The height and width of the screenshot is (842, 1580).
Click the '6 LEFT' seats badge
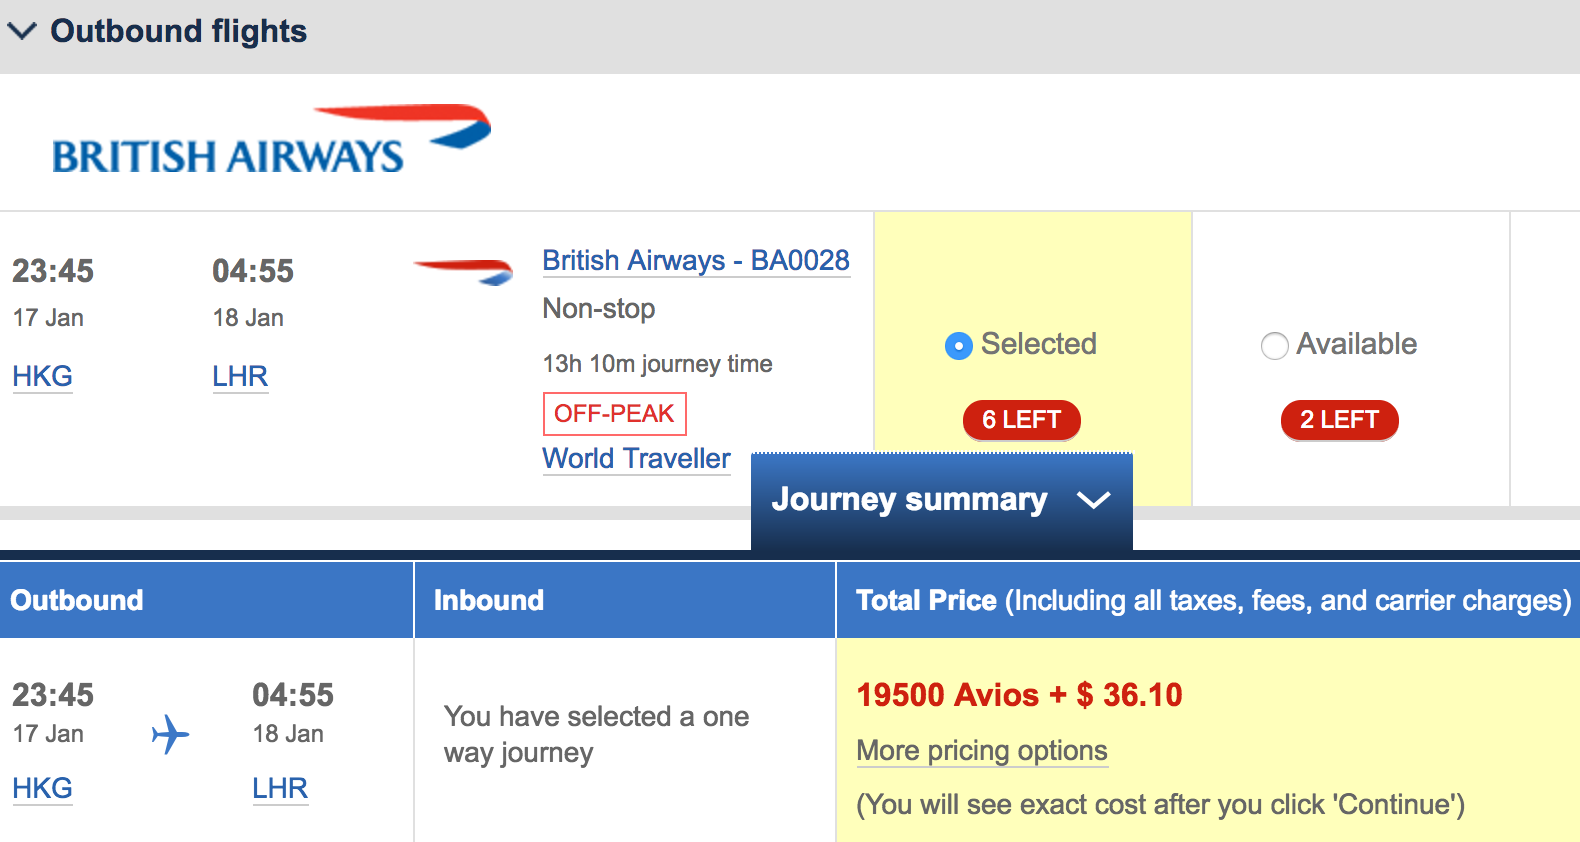click(1021, 420)
